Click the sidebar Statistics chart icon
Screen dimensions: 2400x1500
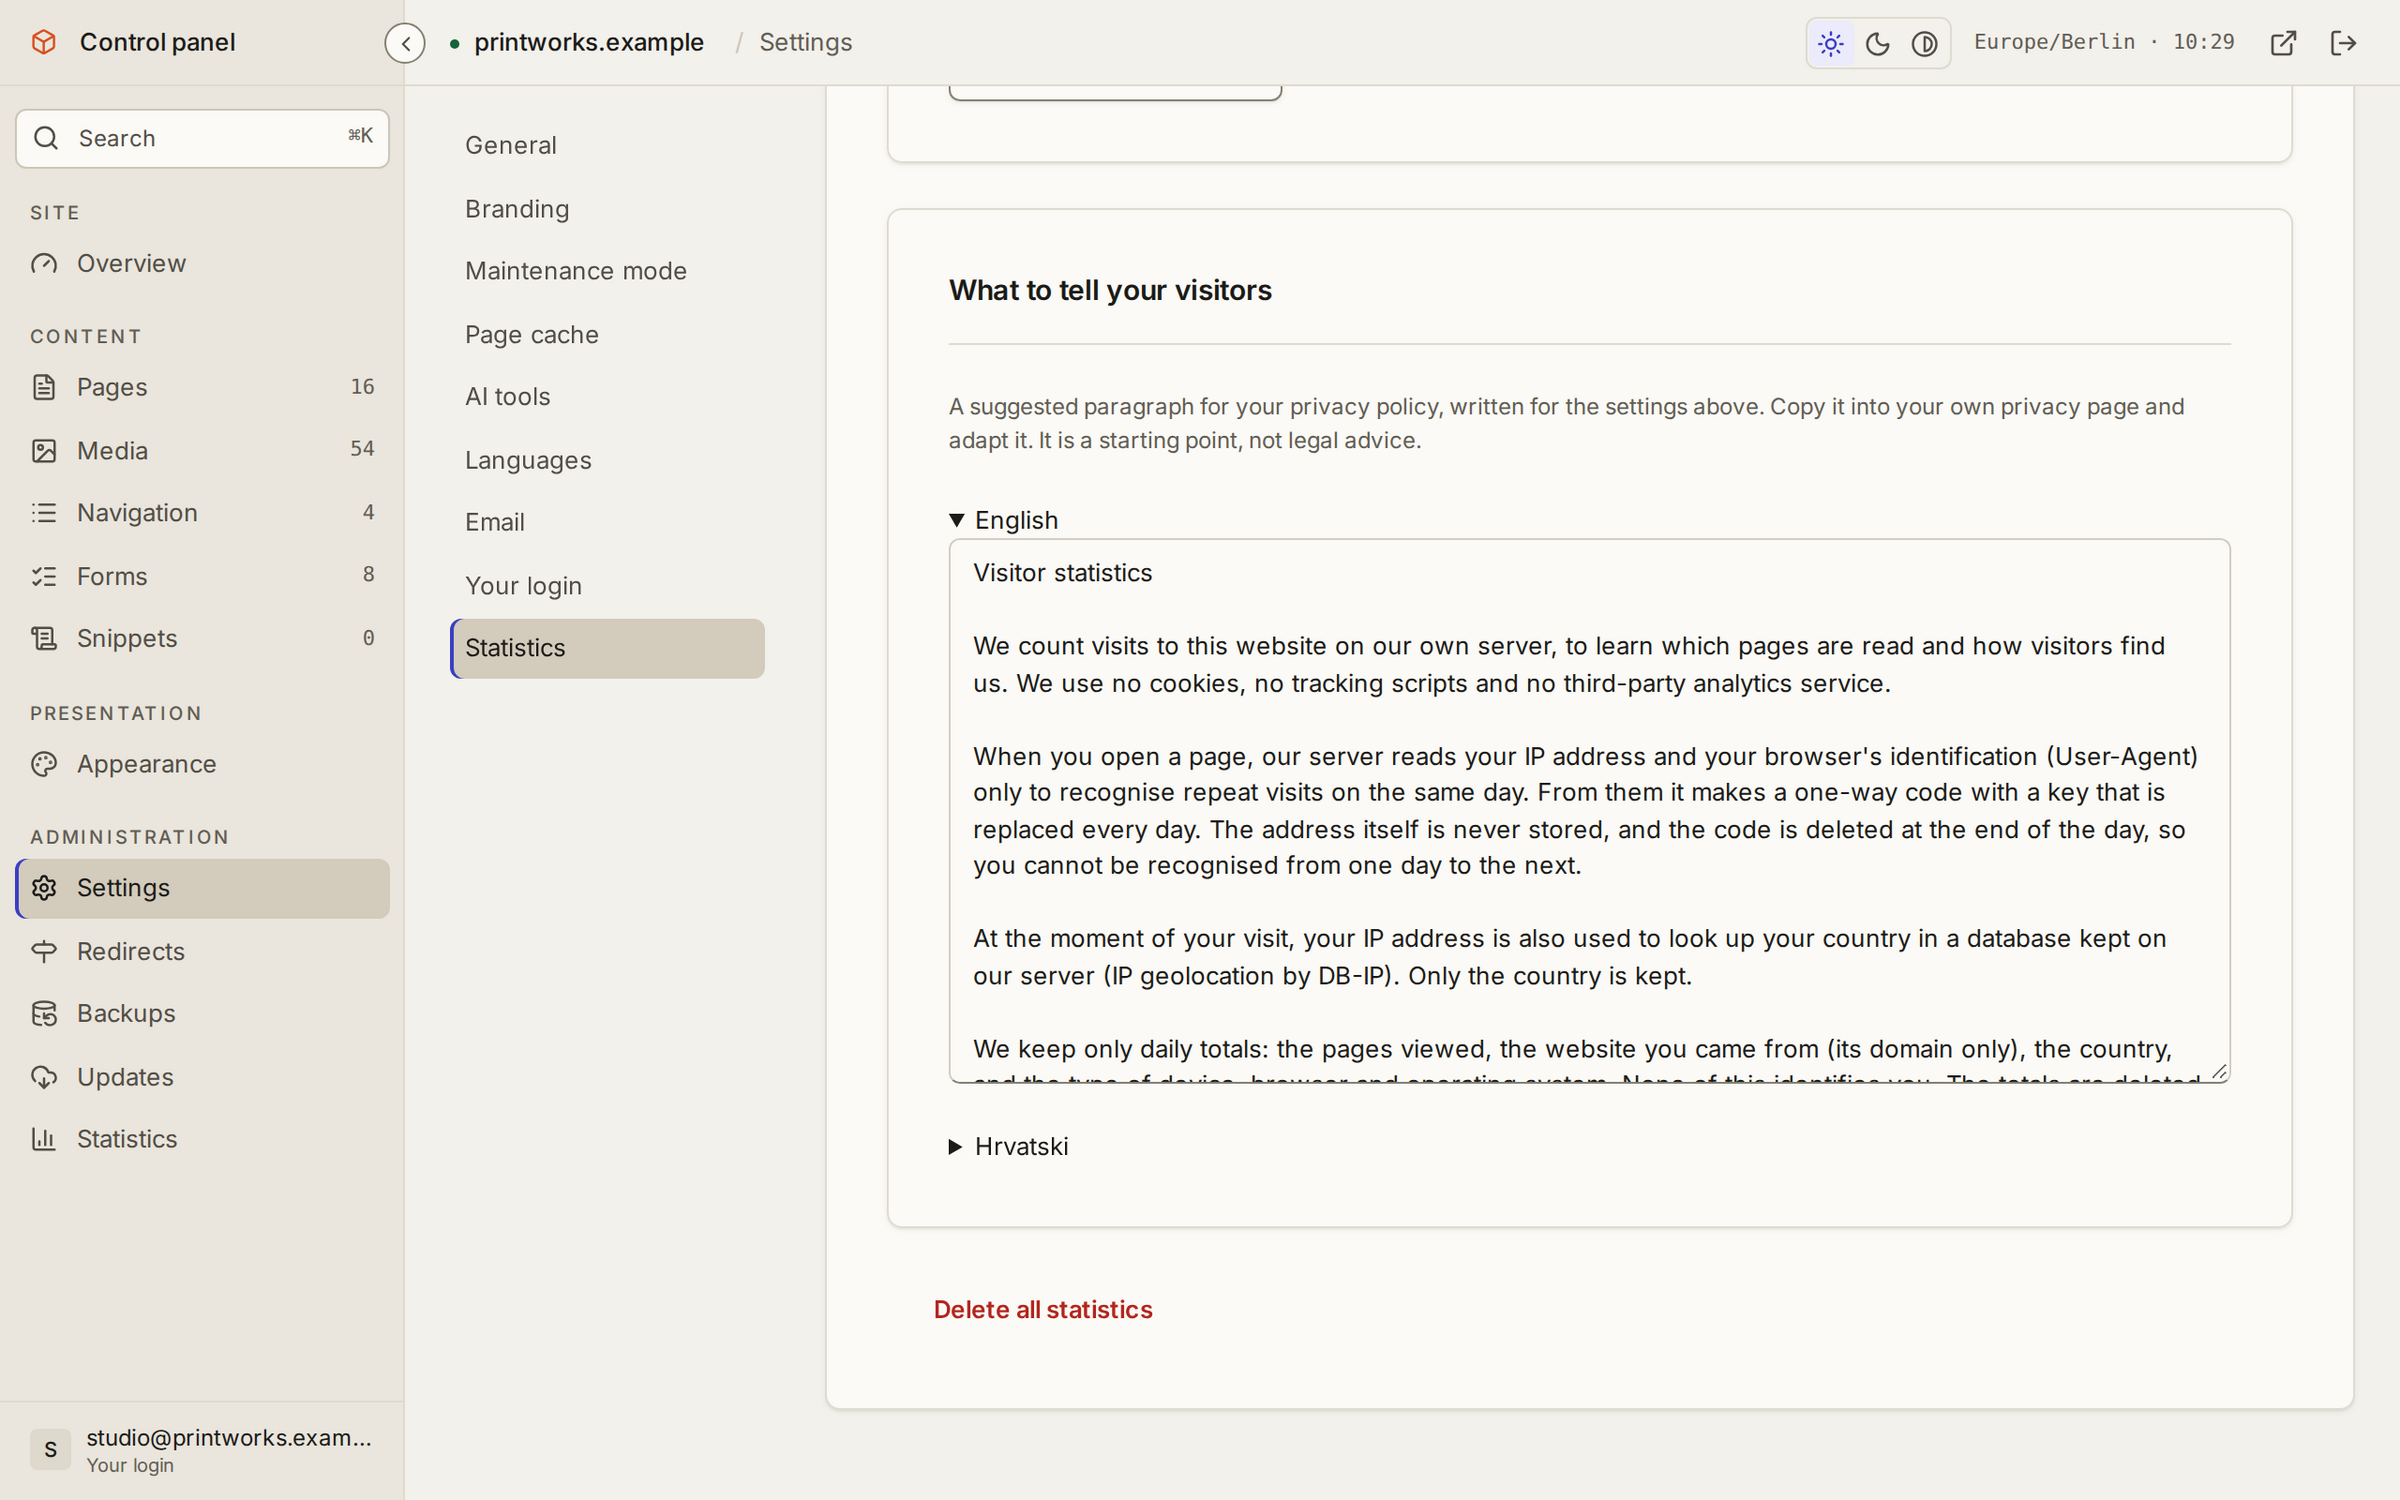pyautogui.click(x=44, y=1139)
